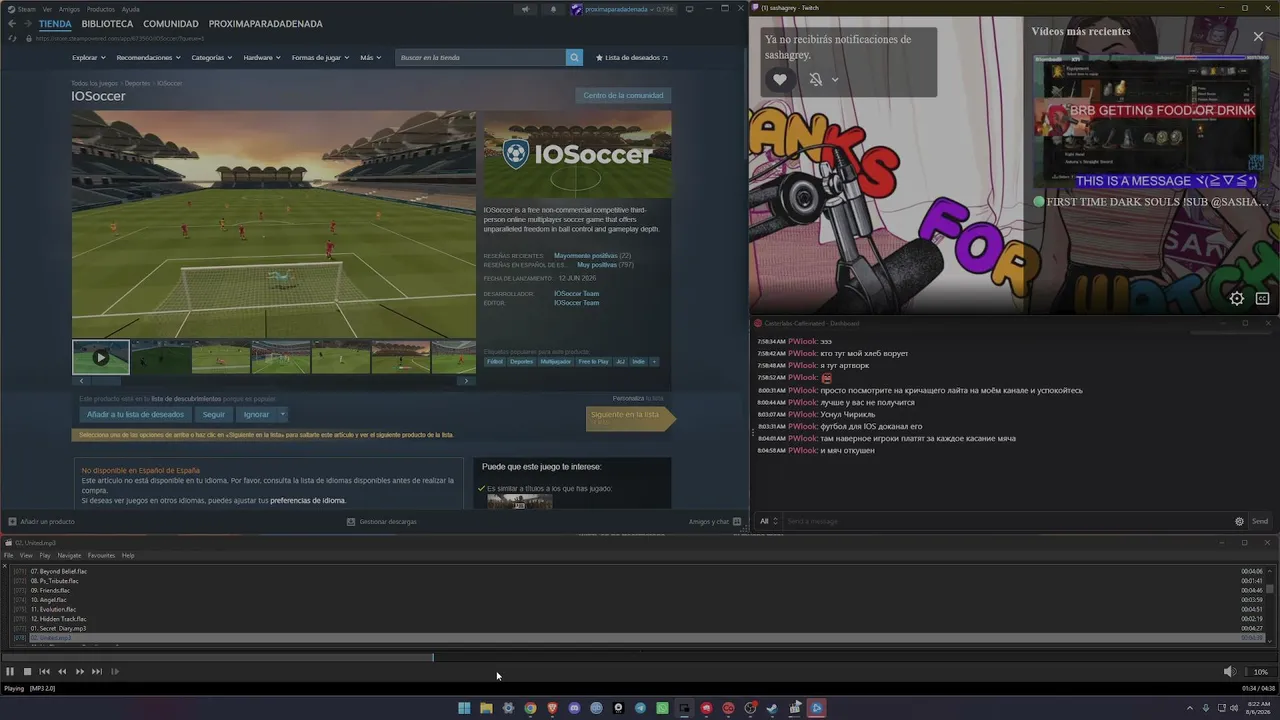Rewind the track in music player

[x=62, y=672]
